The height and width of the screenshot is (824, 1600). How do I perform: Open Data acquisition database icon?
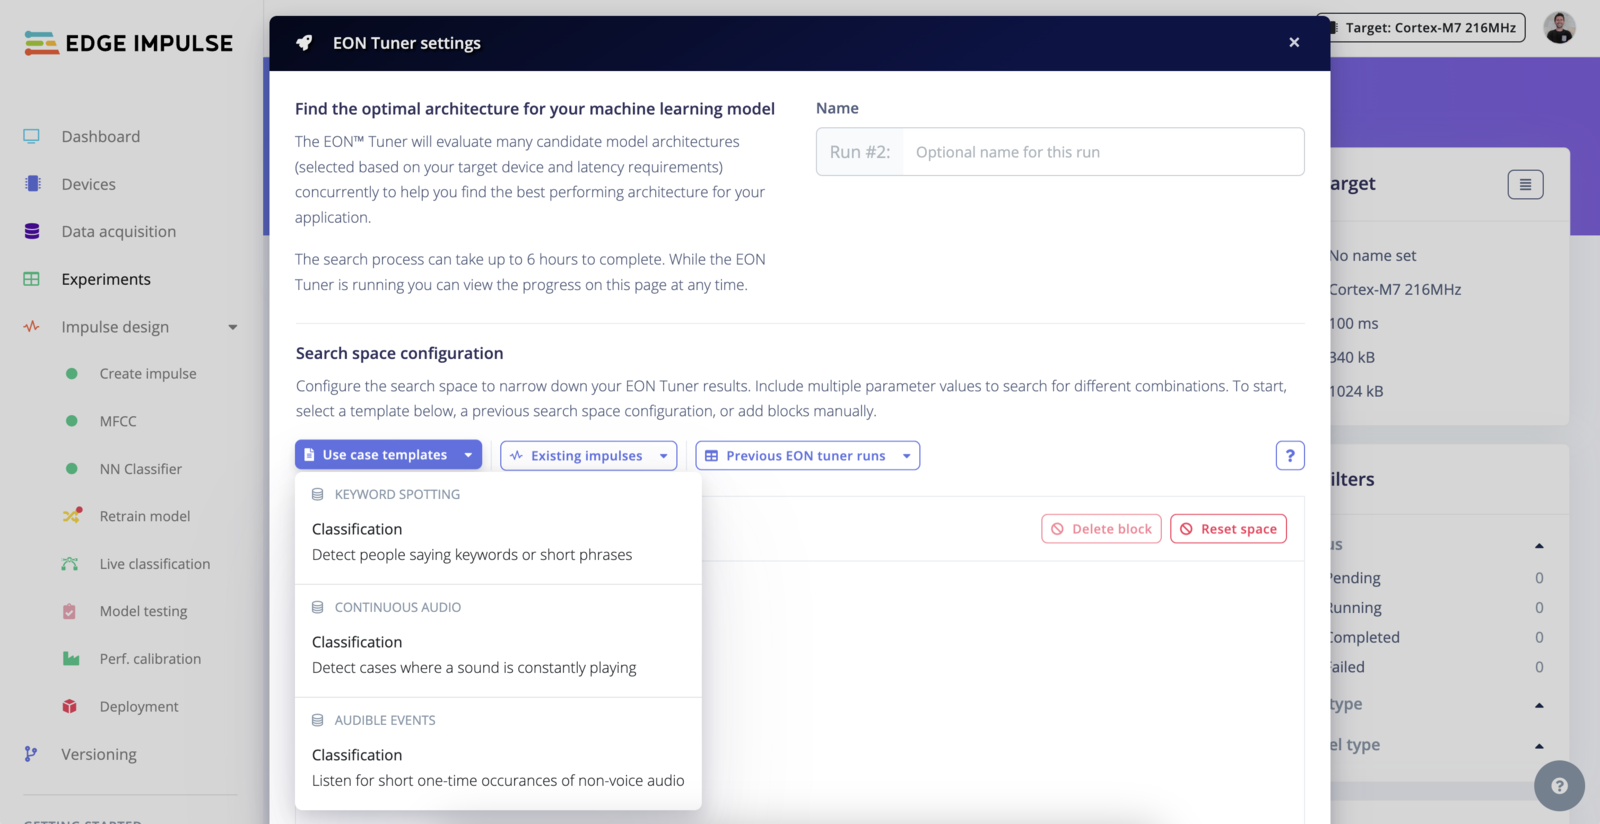(x=32, y=231)
